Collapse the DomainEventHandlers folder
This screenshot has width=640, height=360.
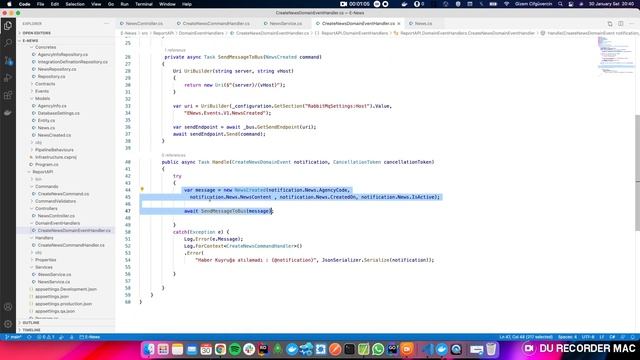click(x=57, y=223)
